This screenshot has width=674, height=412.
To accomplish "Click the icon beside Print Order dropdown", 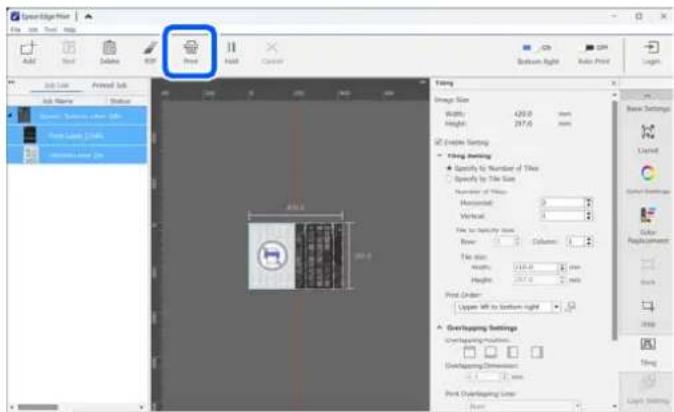I will 570,307.
